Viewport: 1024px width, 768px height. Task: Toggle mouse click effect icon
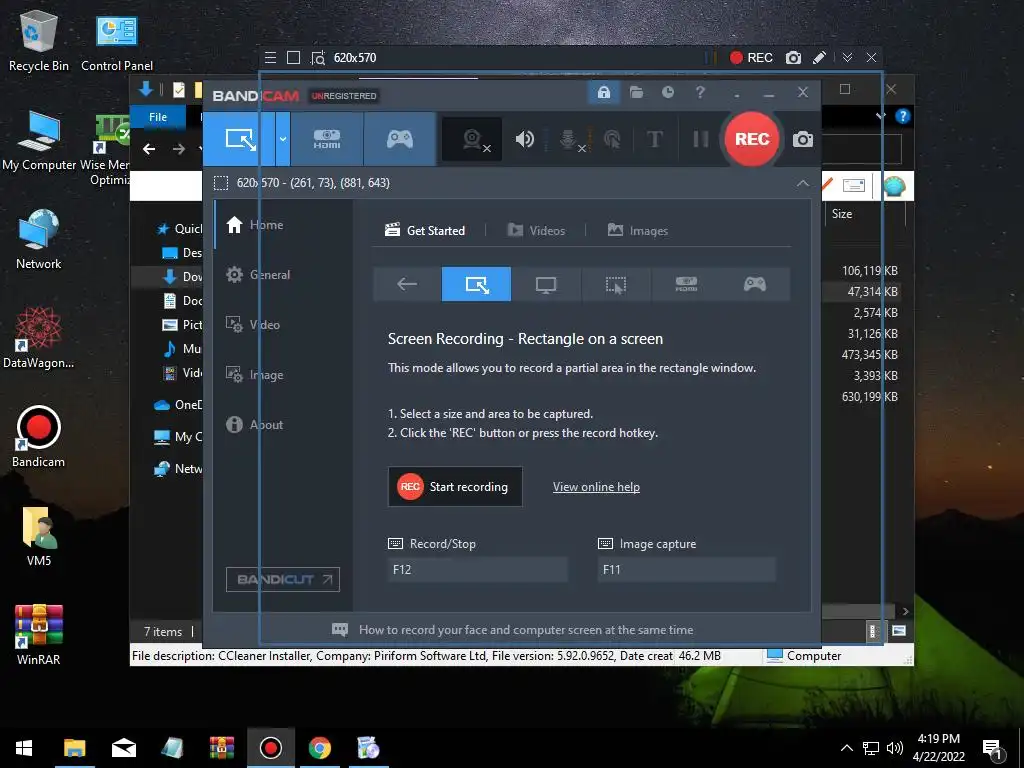click(x=612, y=139)
